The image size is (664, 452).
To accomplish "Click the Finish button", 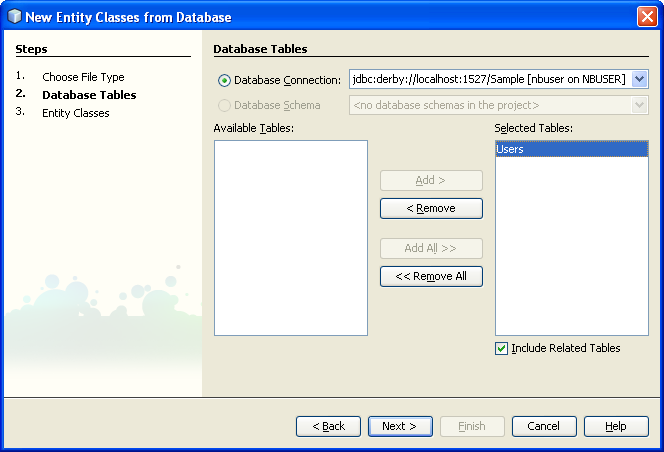I will pos(472,426).
